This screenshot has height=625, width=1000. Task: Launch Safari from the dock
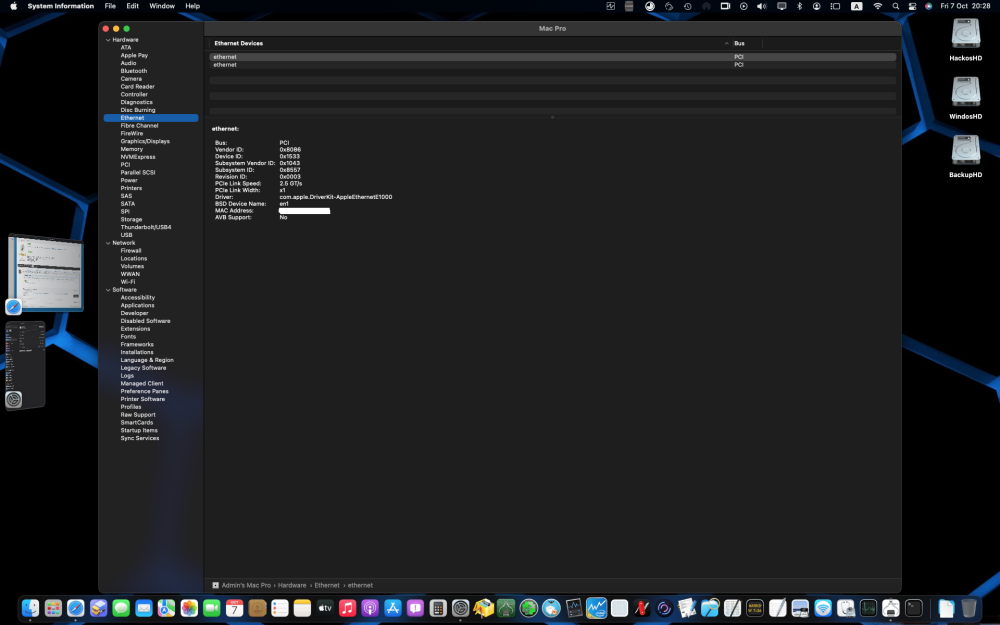[x=75, y=608]
